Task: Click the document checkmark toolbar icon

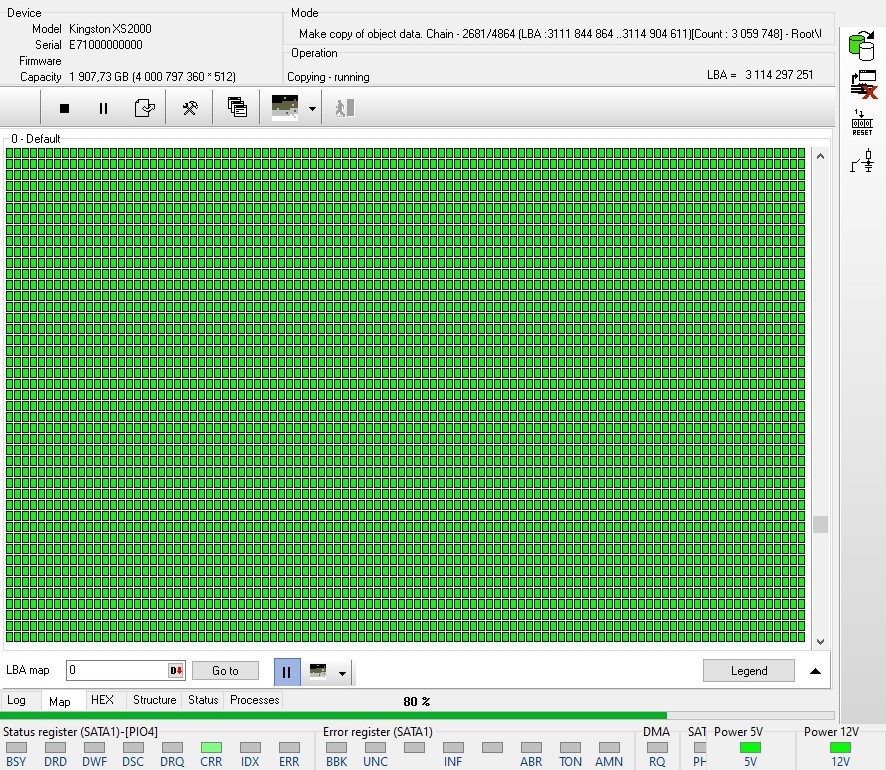Action: point(145,108)
